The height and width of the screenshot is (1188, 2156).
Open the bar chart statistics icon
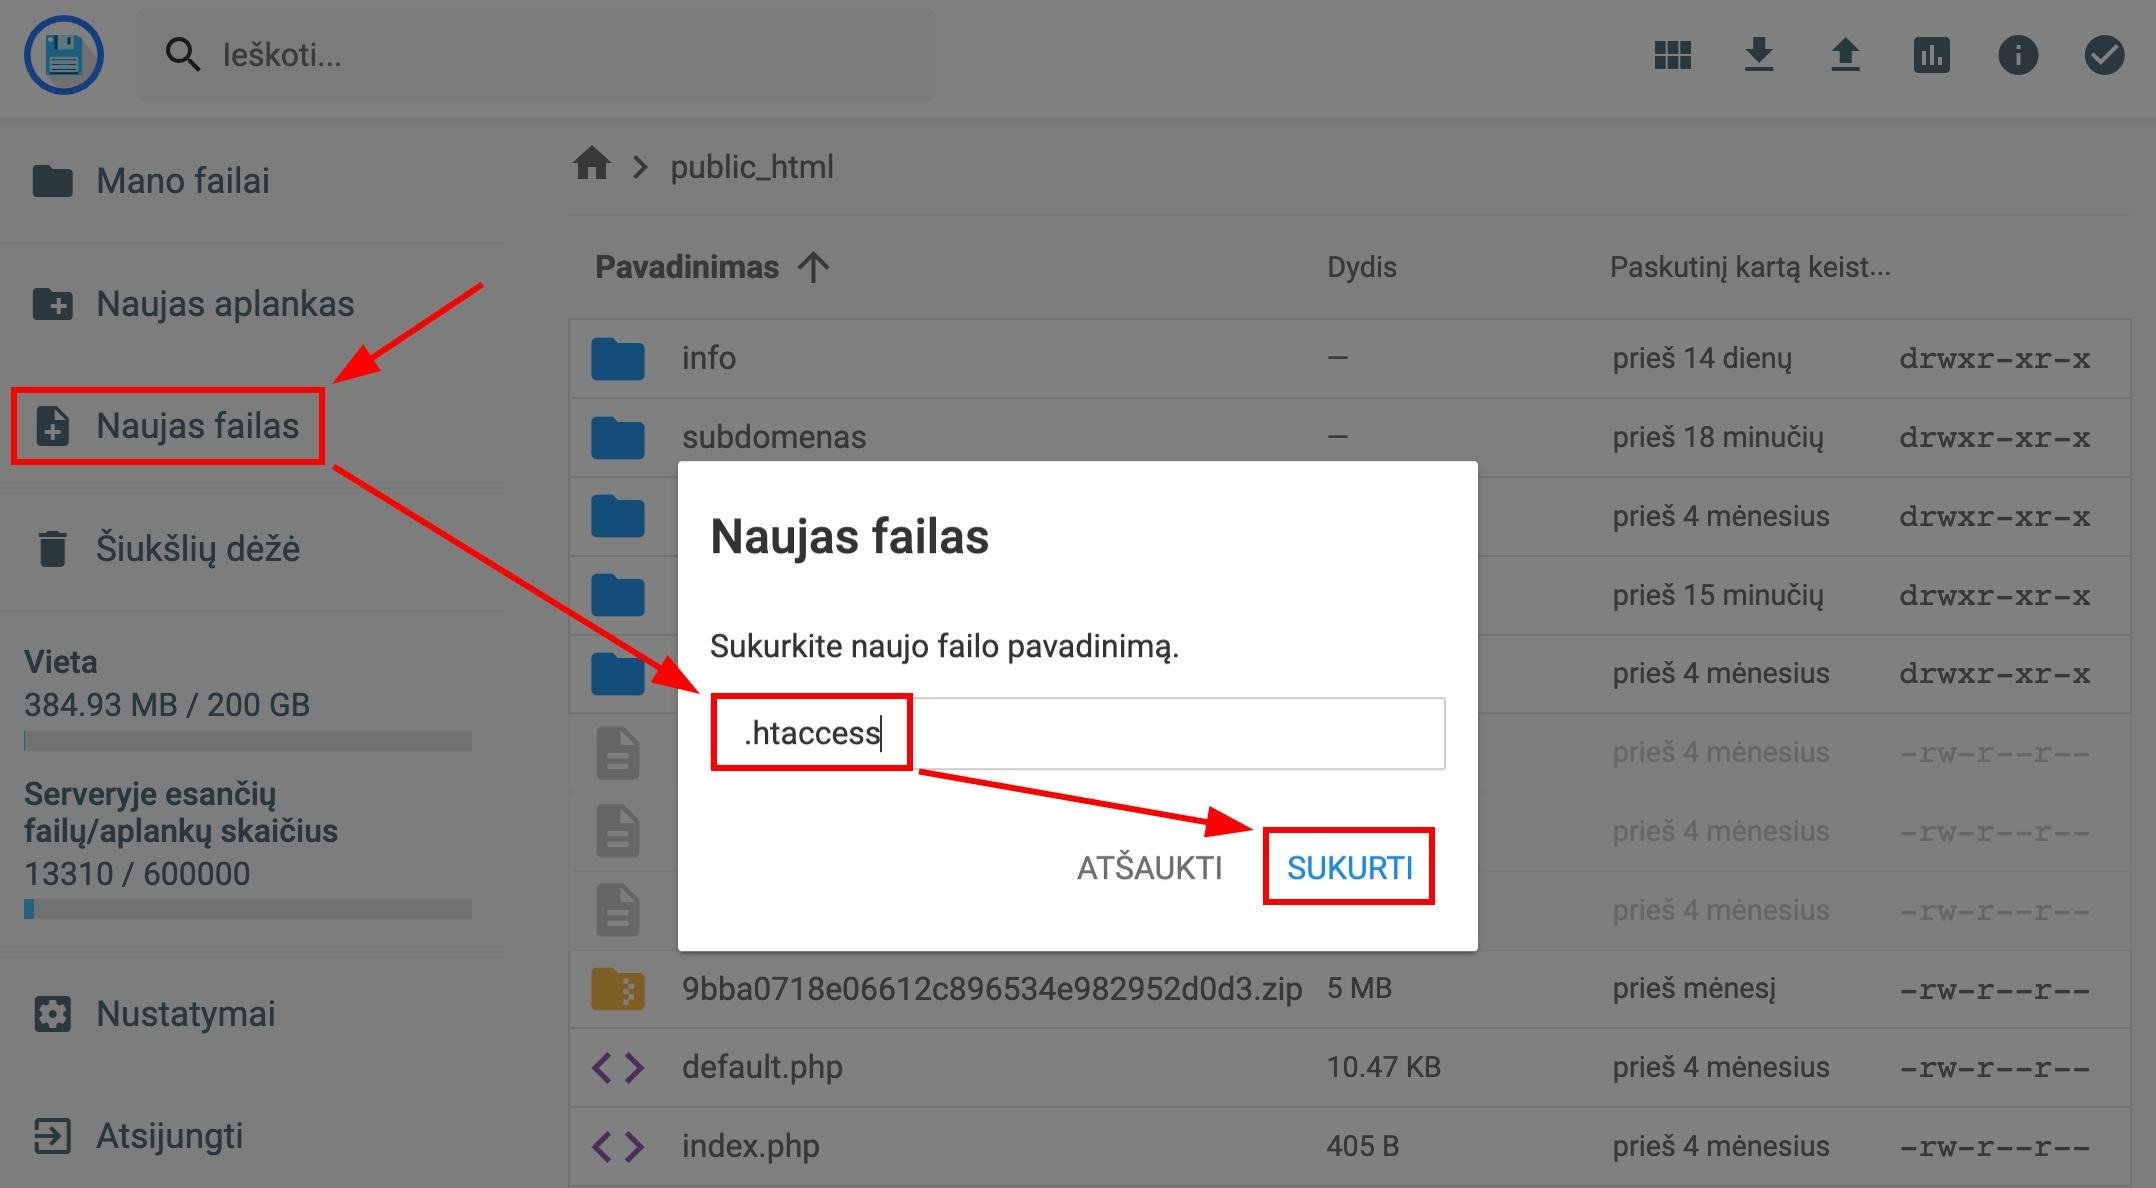[x=1931, y=55]
